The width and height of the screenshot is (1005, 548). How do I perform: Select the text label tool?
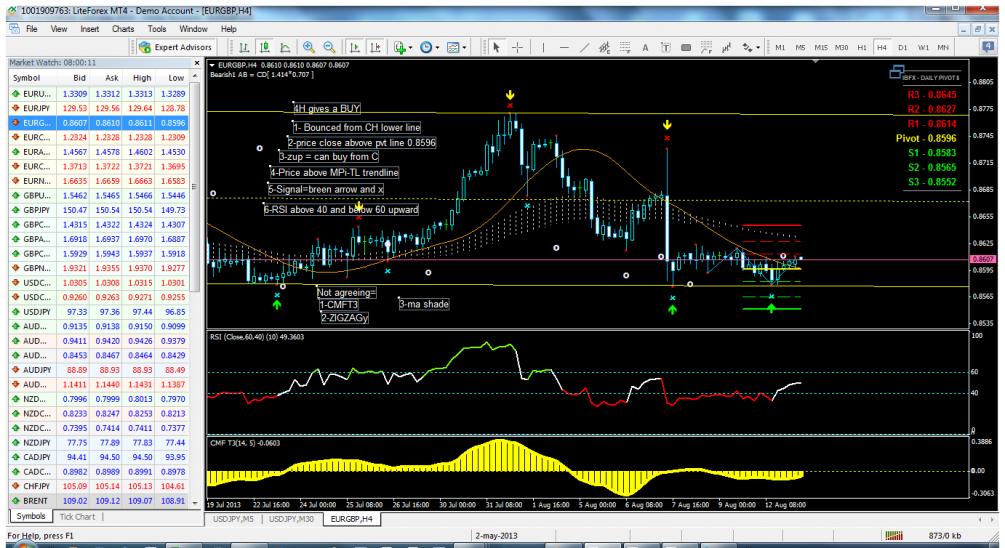point(646,47)
